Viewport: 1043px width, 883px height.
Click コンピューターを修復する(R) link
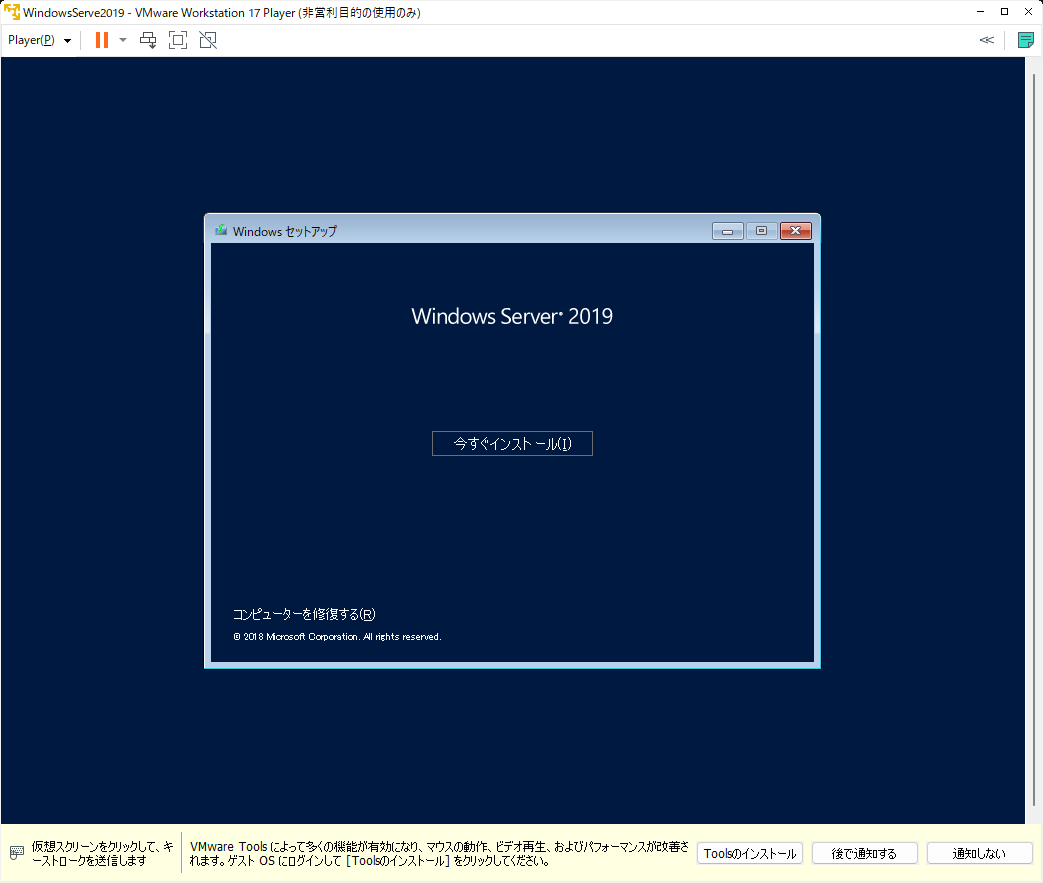[x=304, y=614]
